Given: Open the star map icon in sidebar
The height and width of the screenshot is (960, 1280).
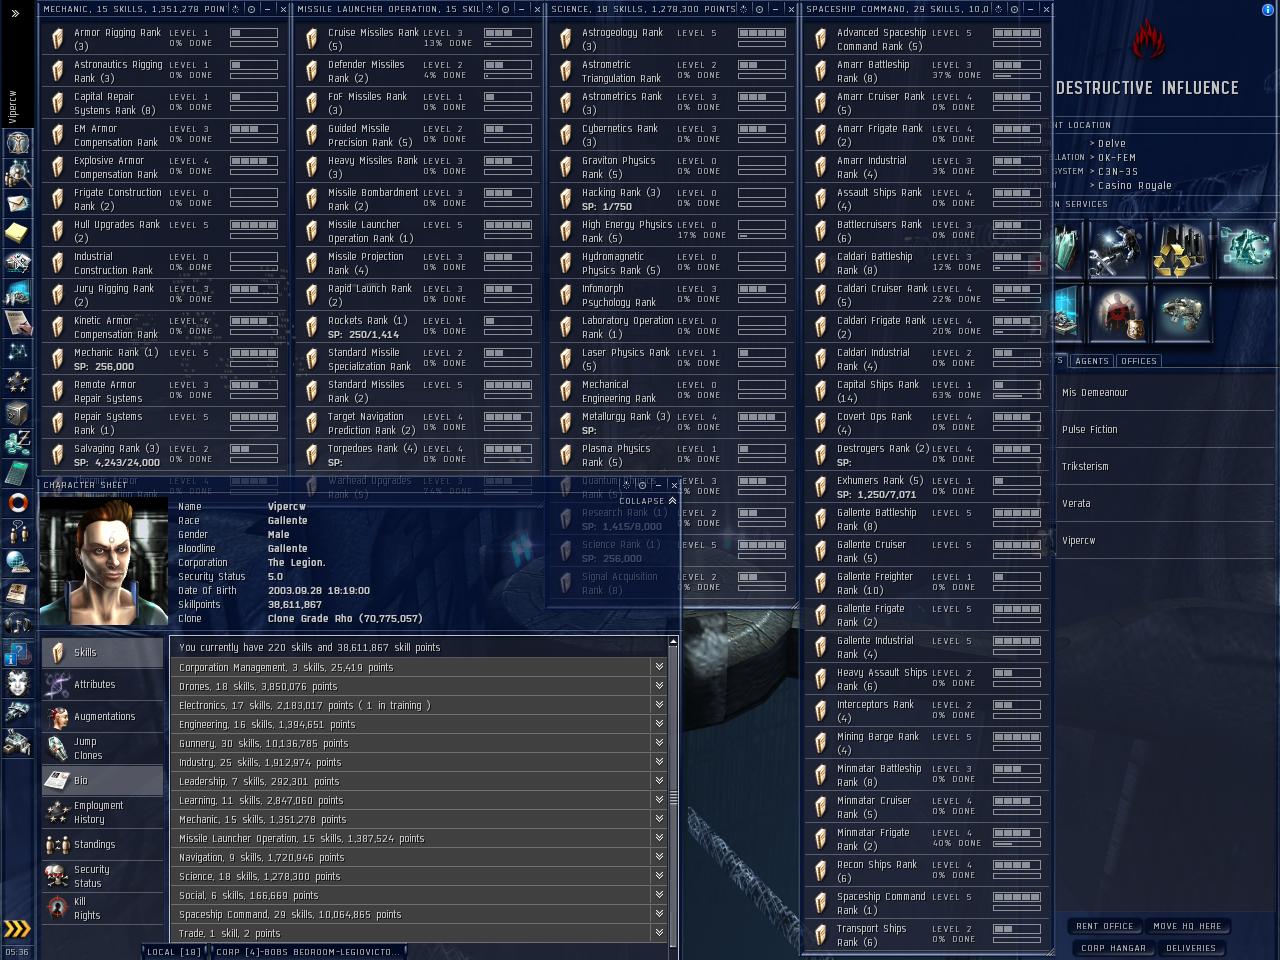Looking at the screenshot, I should 18,352.
